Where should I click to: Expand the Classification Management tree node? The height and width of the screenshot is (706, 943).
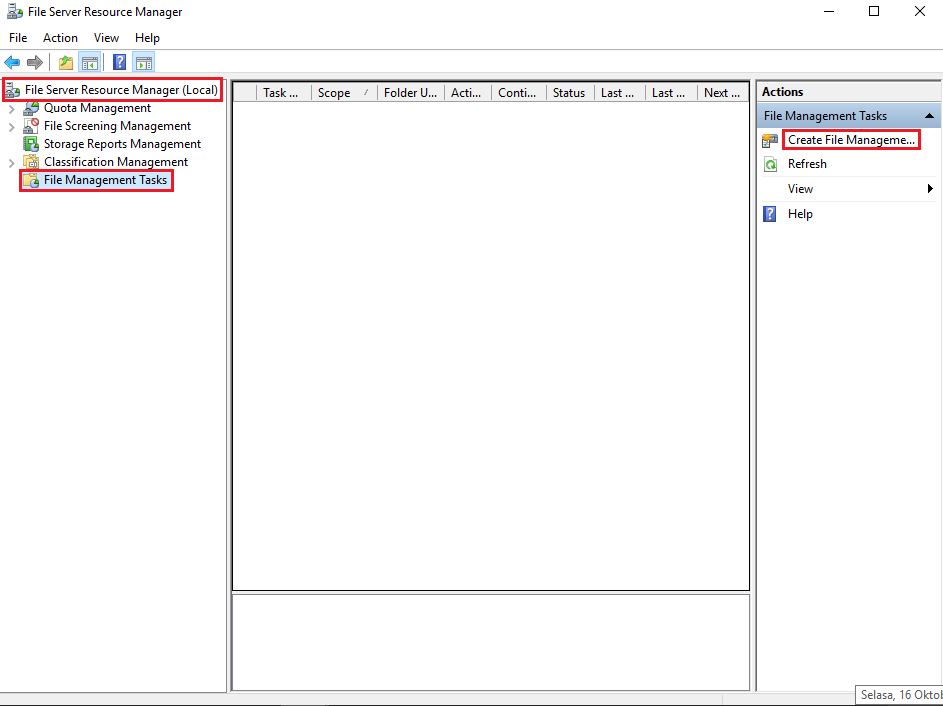[10, 161]
